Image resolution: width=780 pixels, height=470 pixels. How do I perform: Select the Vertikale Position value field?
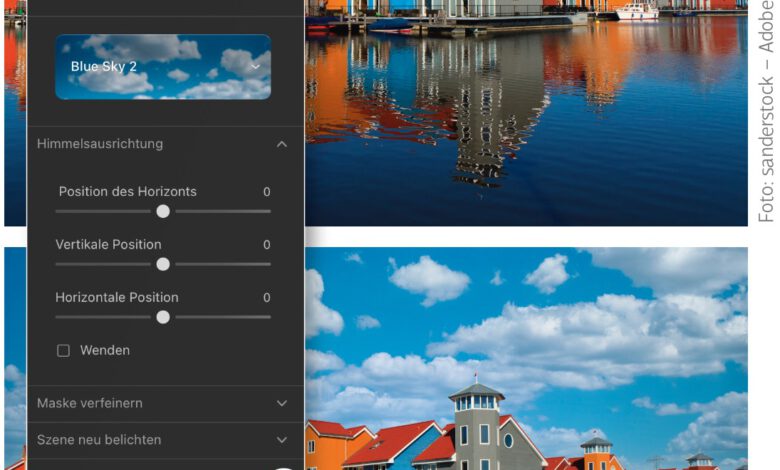266,245
